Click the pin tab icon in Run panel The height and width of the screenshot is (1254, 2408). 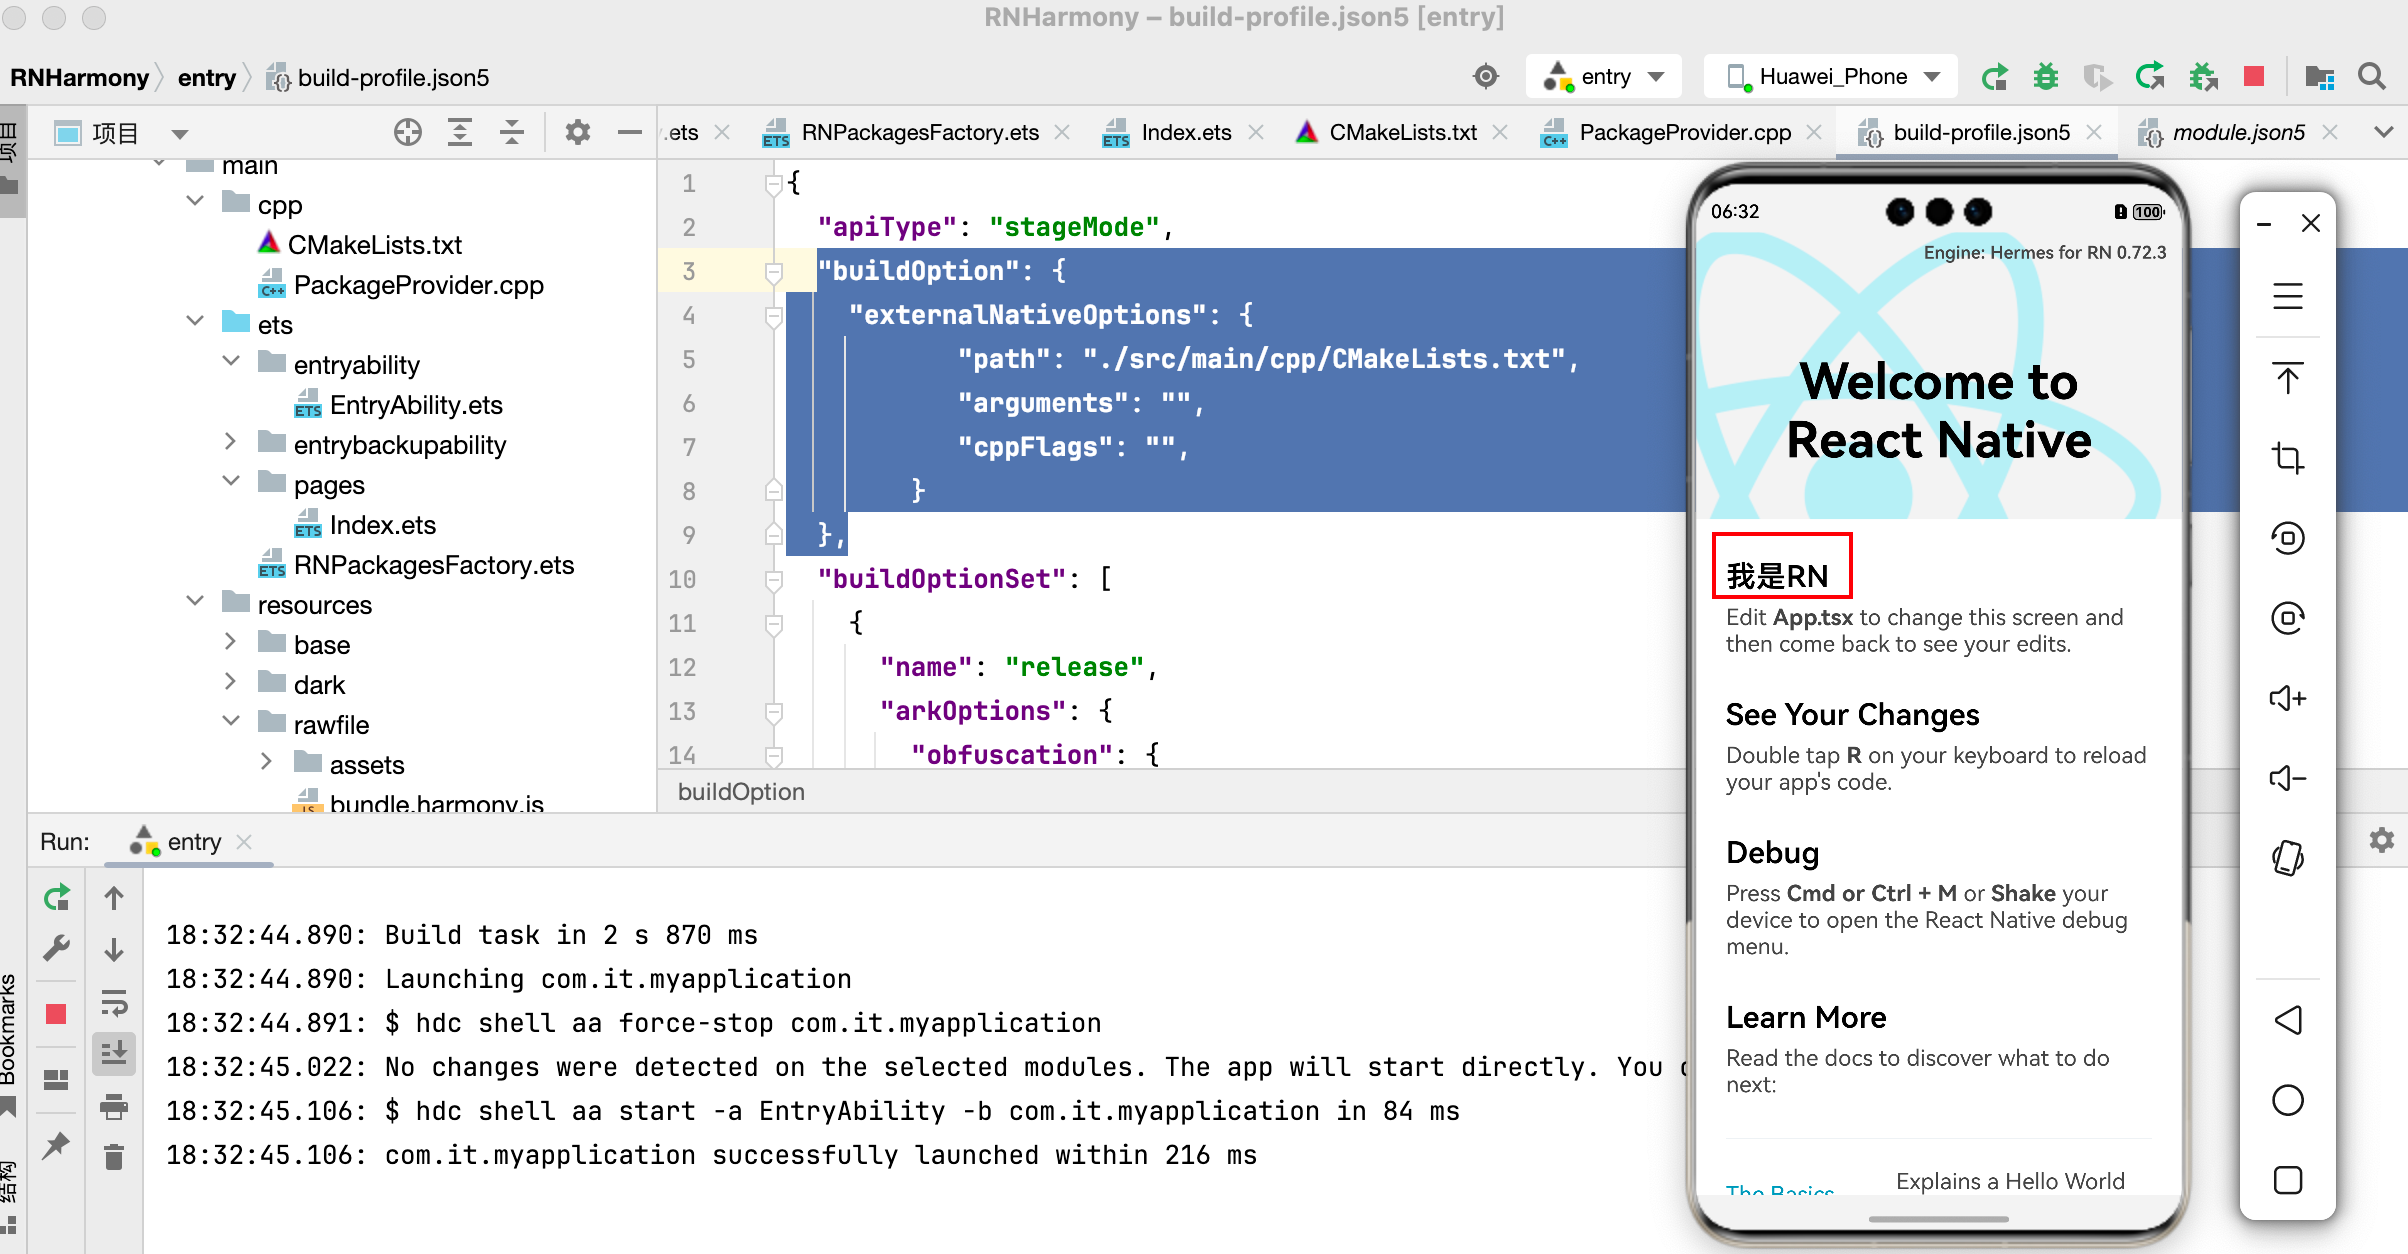pos(57,1145)
